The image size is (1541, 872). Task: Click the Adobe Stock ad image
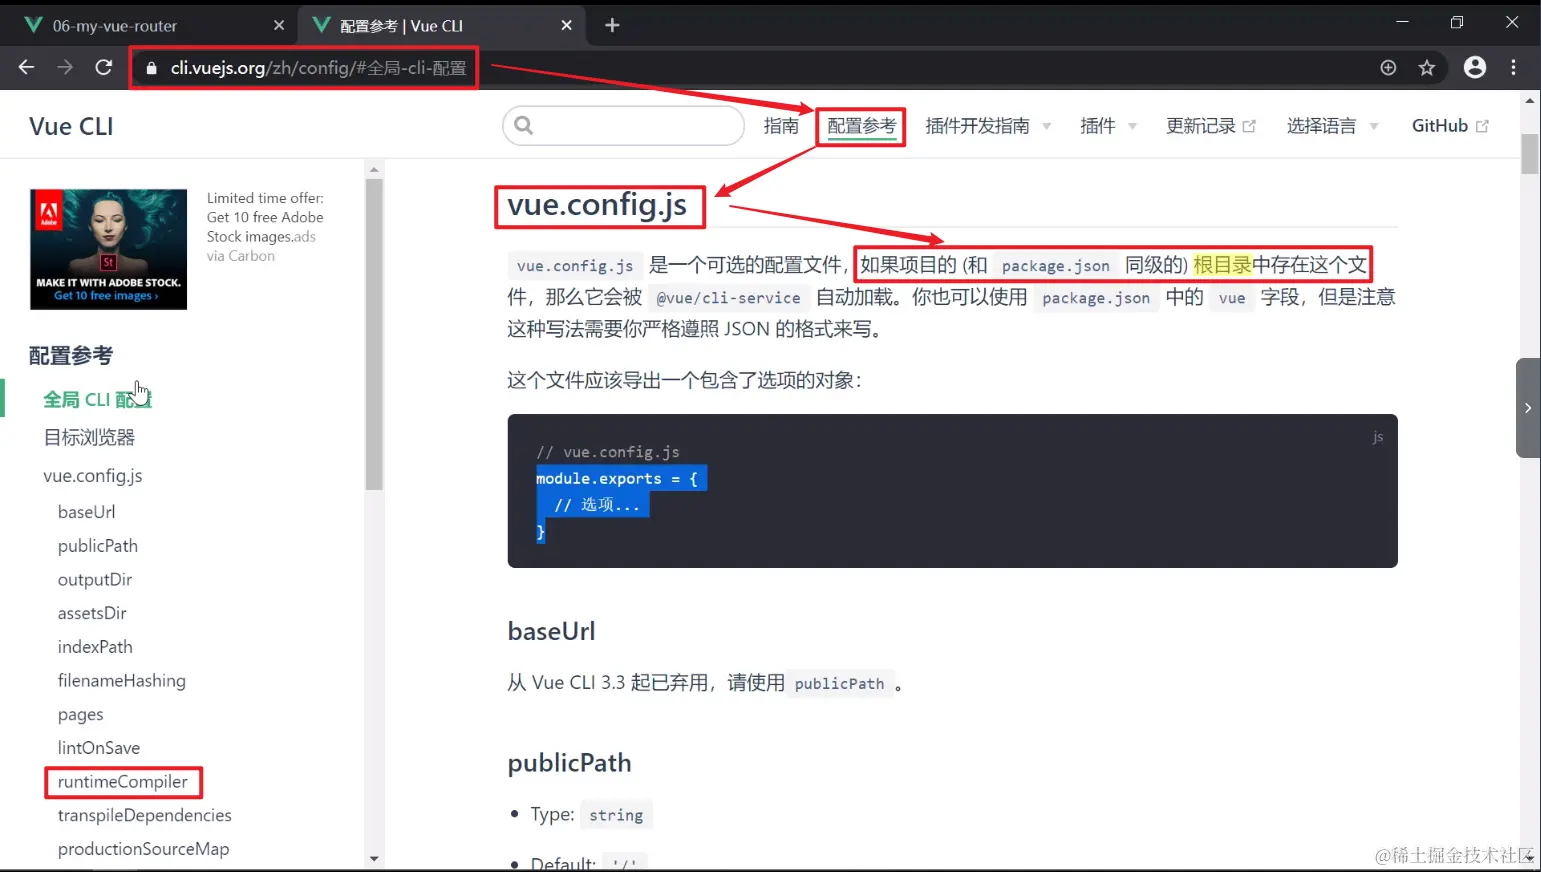point(108,249)
